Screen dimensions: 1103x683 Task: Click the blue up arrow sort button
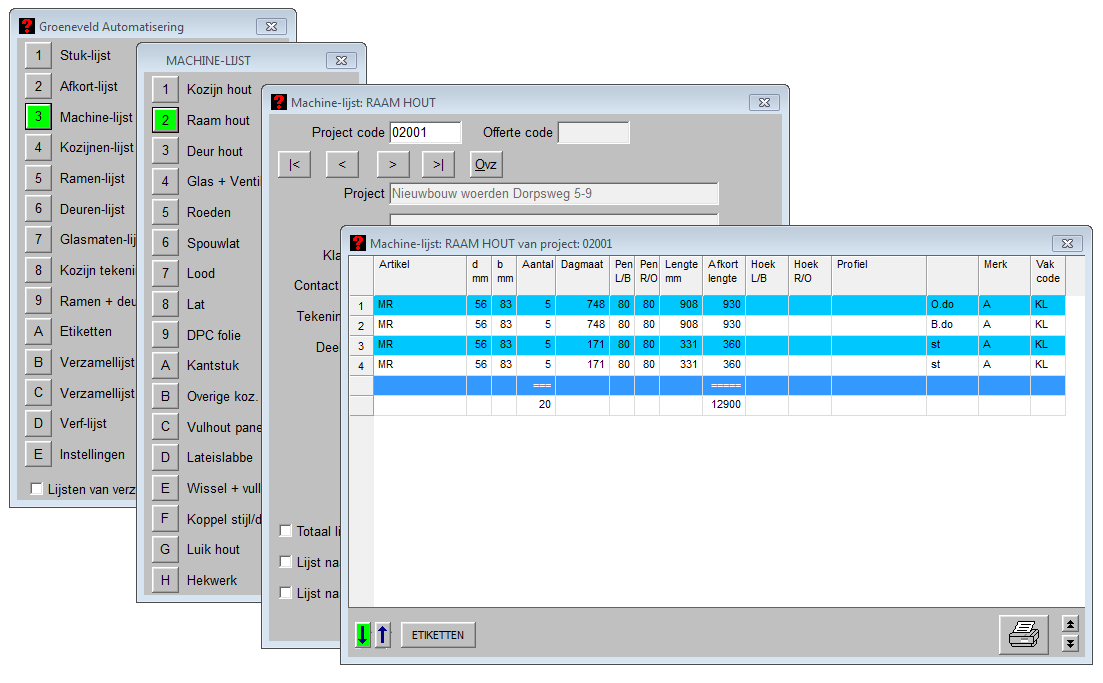click(382, 635)
